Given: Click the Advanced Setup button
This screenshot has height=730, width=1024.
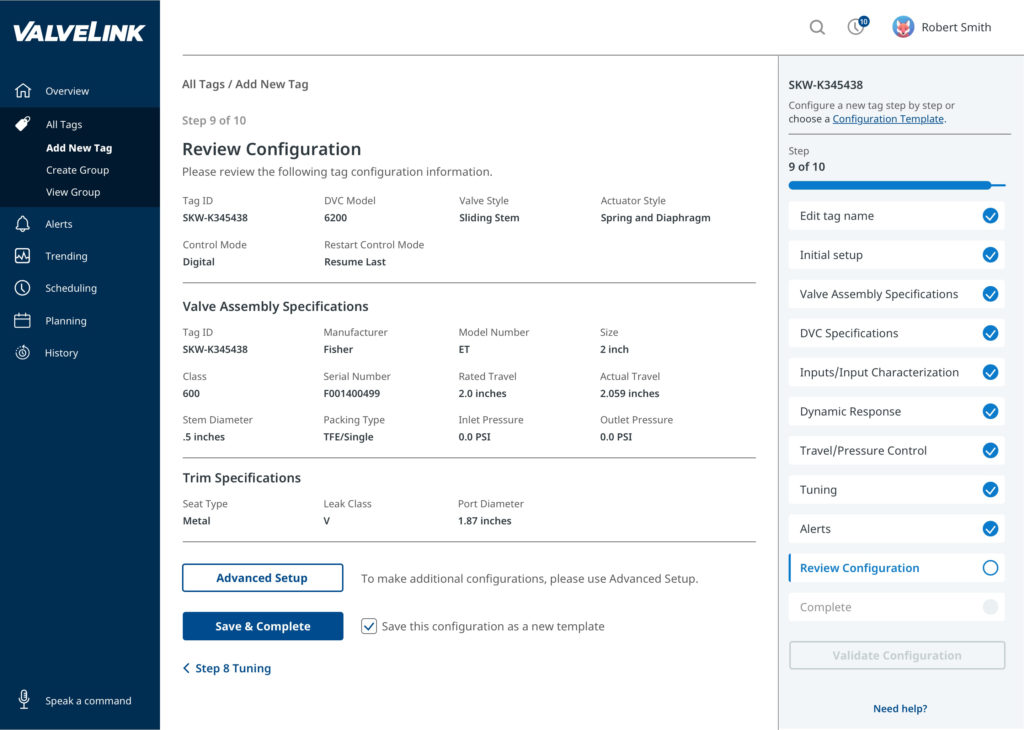Looking at the screenshot, I should click(x=262, y=578).
